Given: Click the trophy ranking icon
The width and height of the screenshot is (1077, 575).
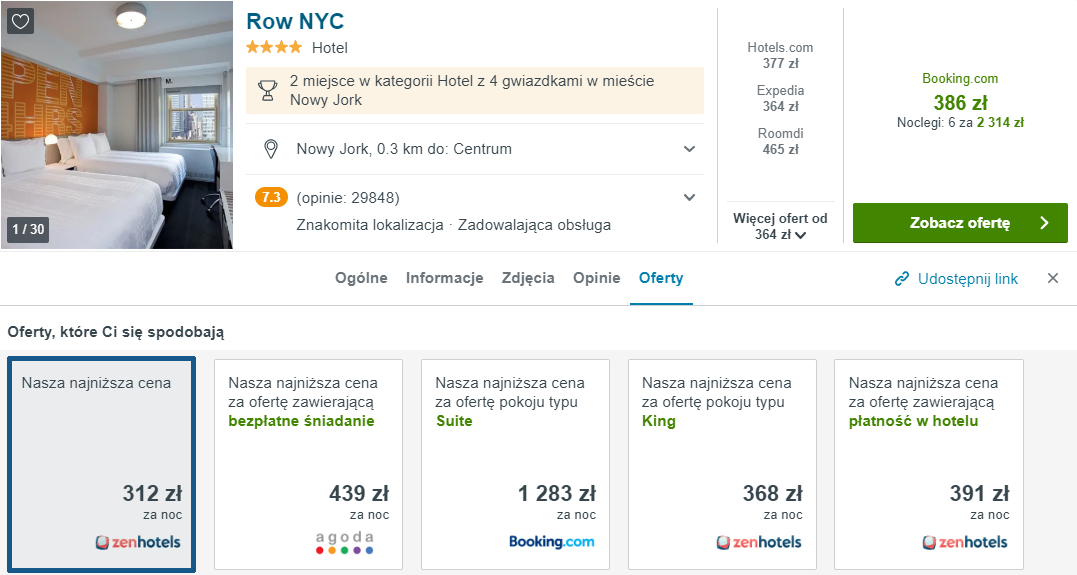Looking at the screenshot, I should pos(267,90).
